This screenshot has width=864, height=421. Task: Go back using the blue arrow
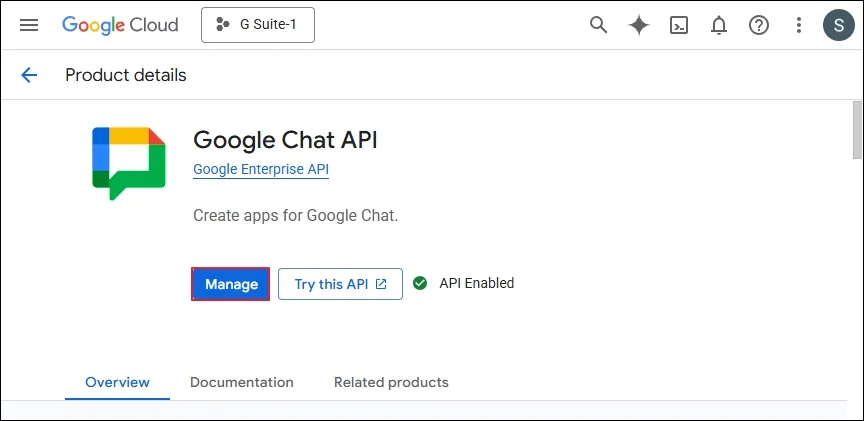click(x=29, y=75)
